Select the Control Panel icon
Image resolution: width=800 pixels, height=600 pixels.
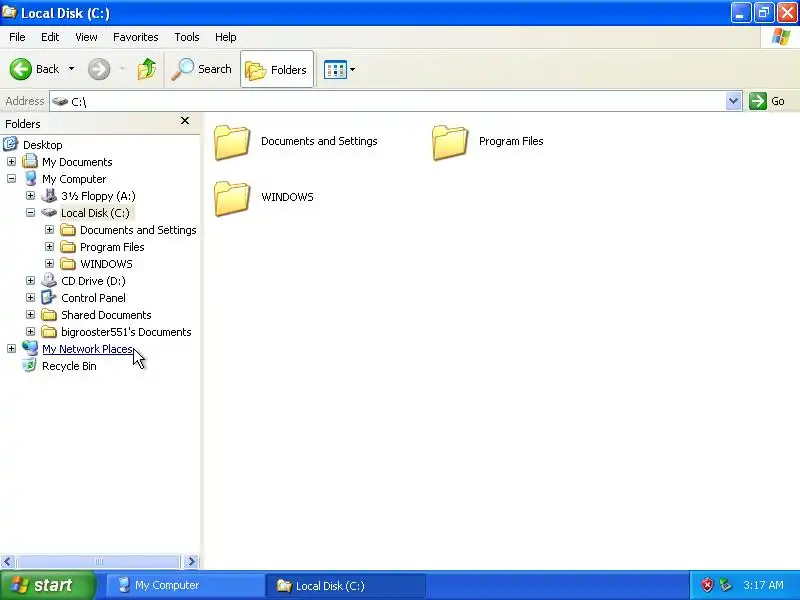(x=49, y=297)
